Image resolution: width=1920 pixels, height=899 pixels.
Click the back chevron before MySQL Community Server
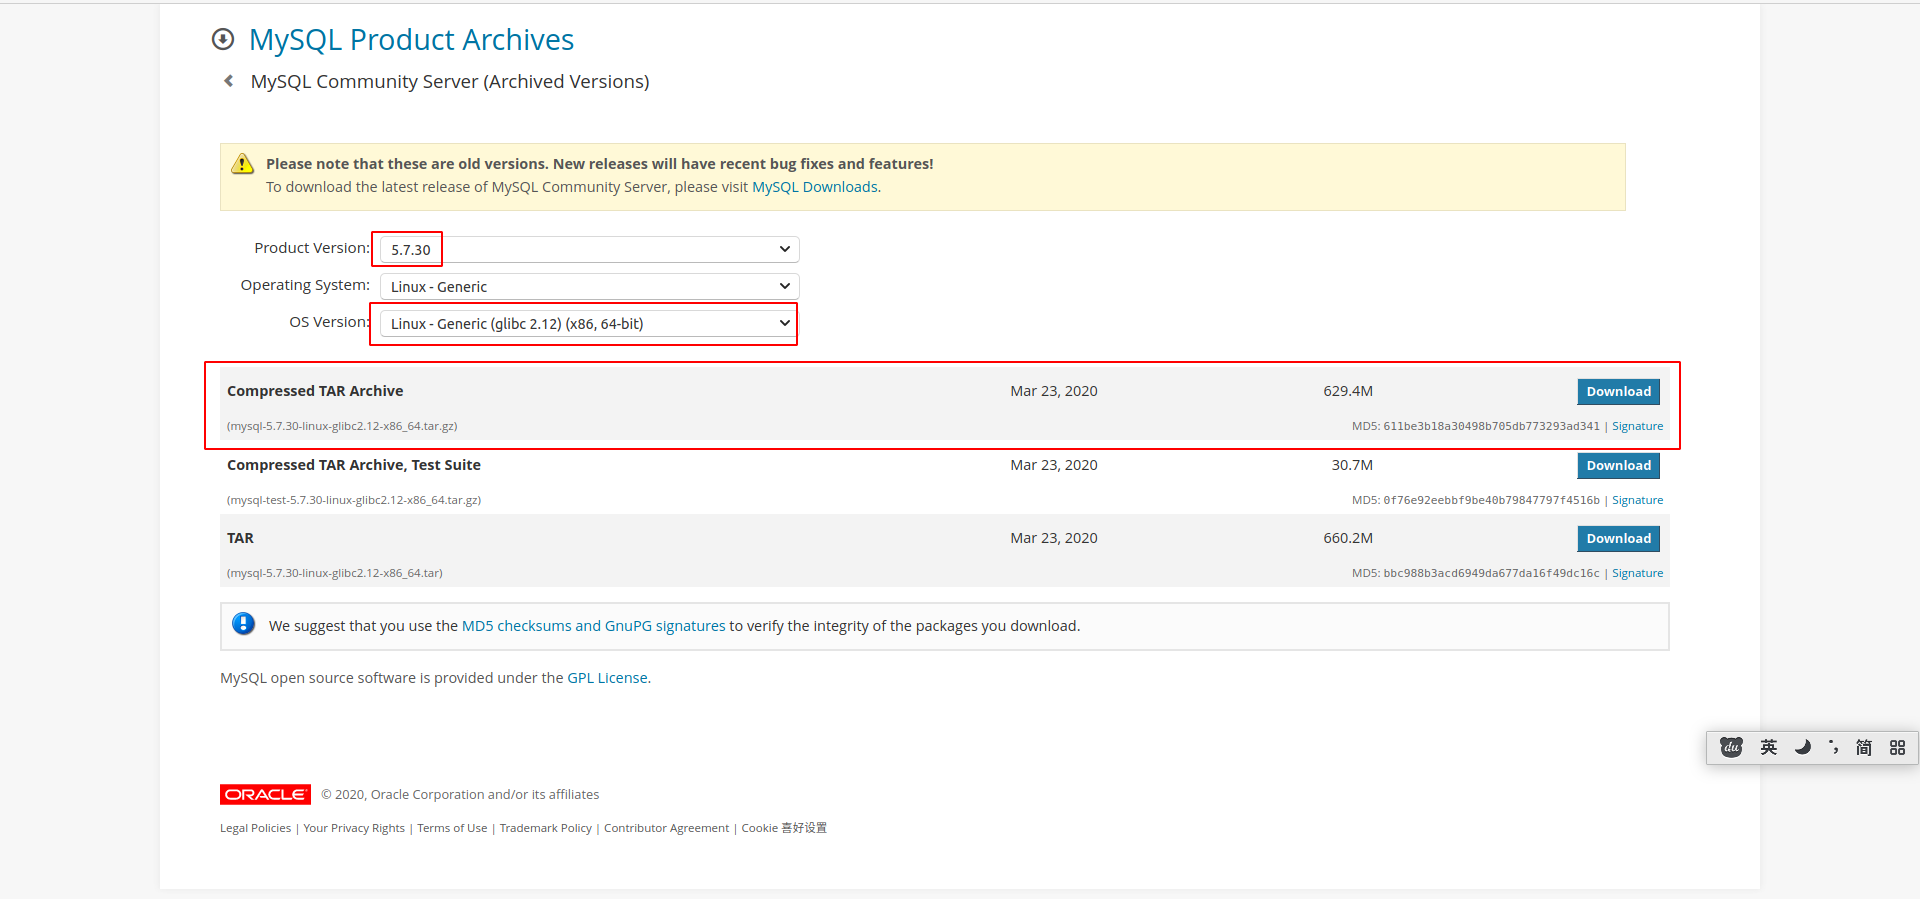229,81
